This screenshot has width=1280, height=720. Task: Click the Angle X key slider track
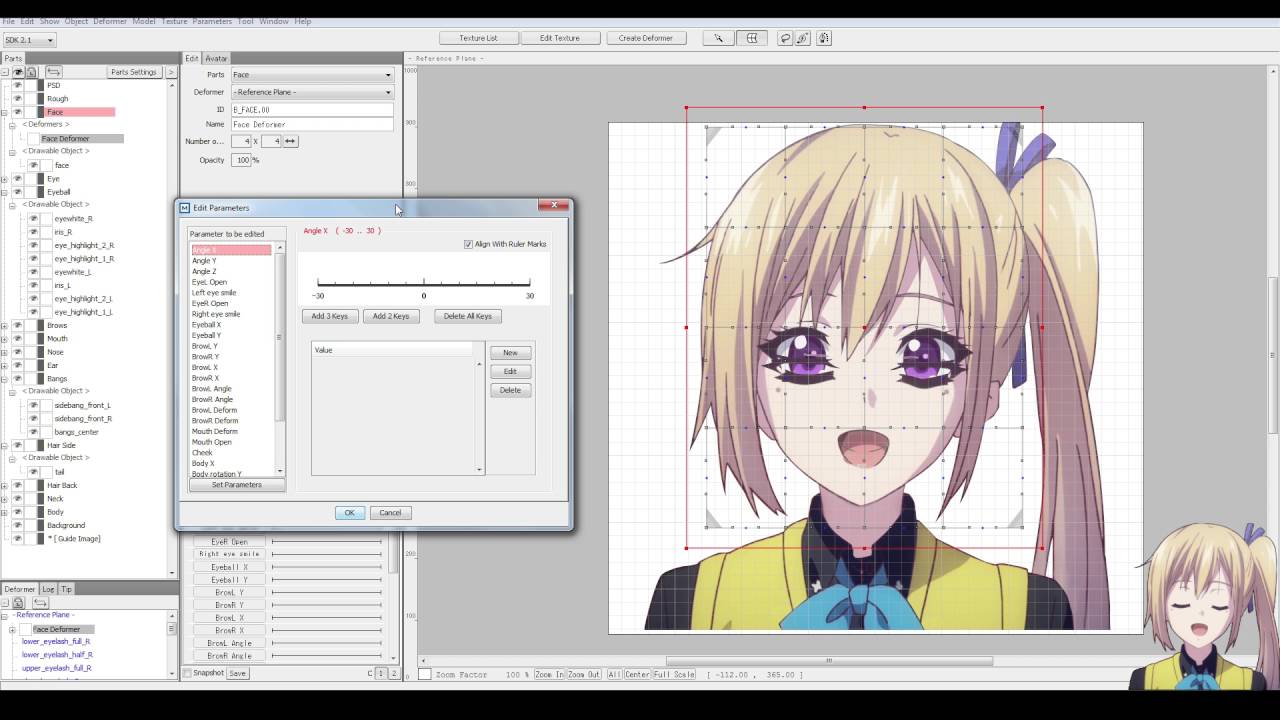click(424, 283)
